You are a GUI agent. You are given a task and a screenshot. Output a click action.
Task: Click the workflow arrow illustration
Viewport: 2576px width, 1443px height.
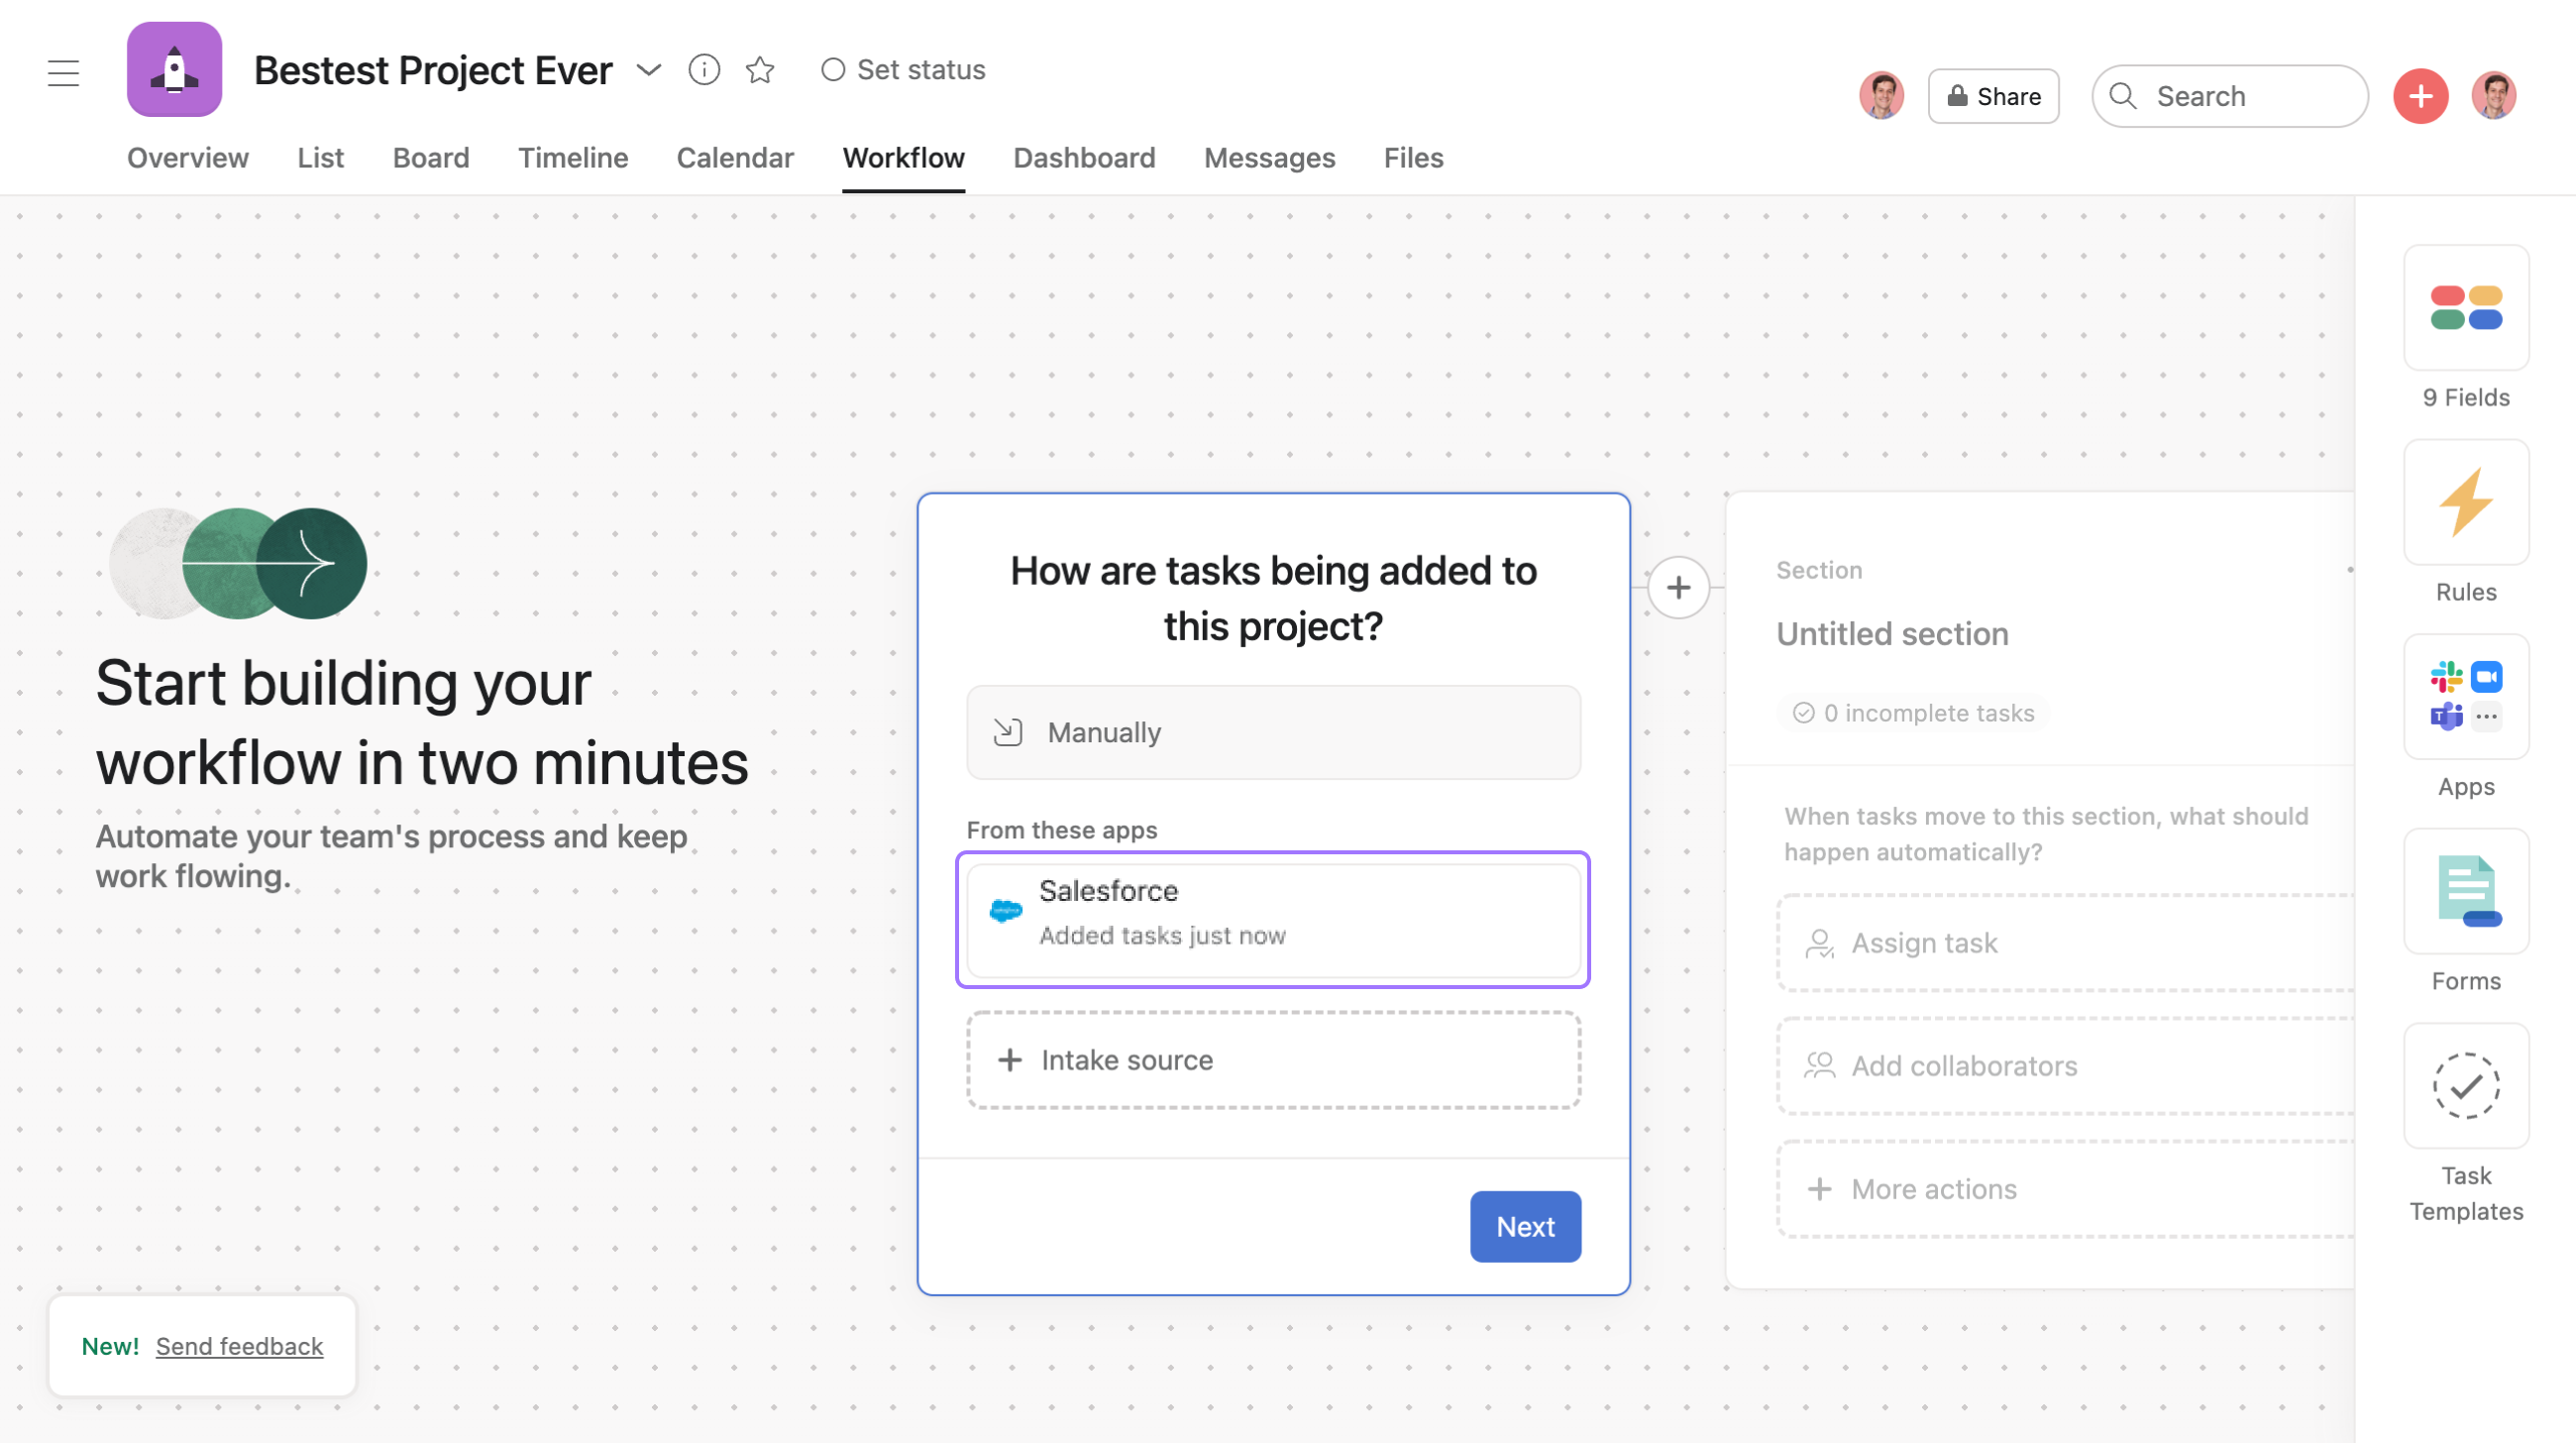pos(238,563)
